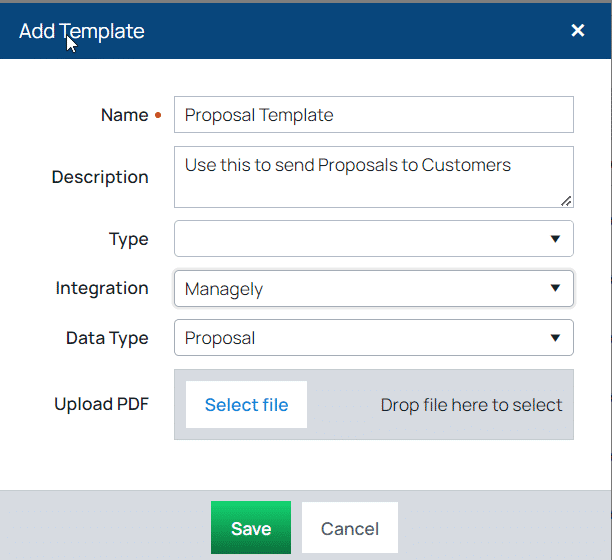Click the Add Template dialog title
Image resolution: width=612 pixels, height=560 pixels.
82,31
